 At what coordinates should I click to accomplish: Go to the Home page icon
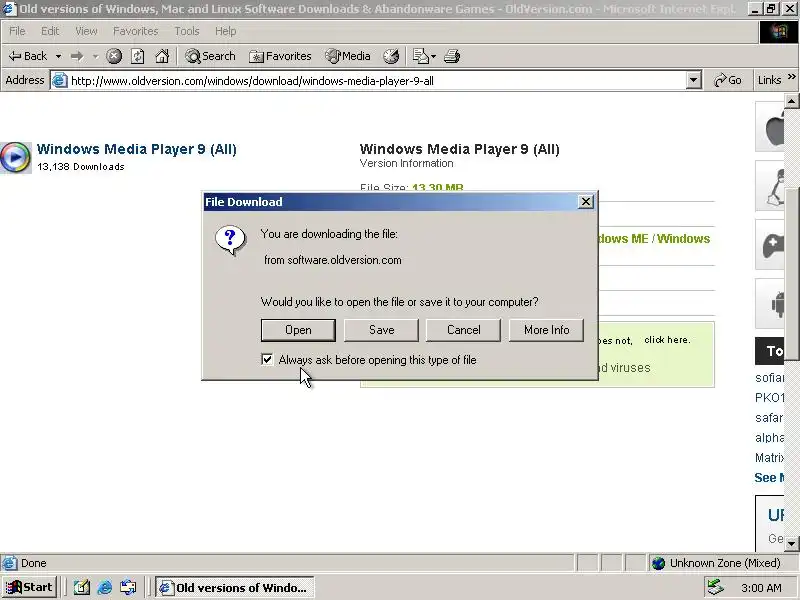tap(162, 56)
